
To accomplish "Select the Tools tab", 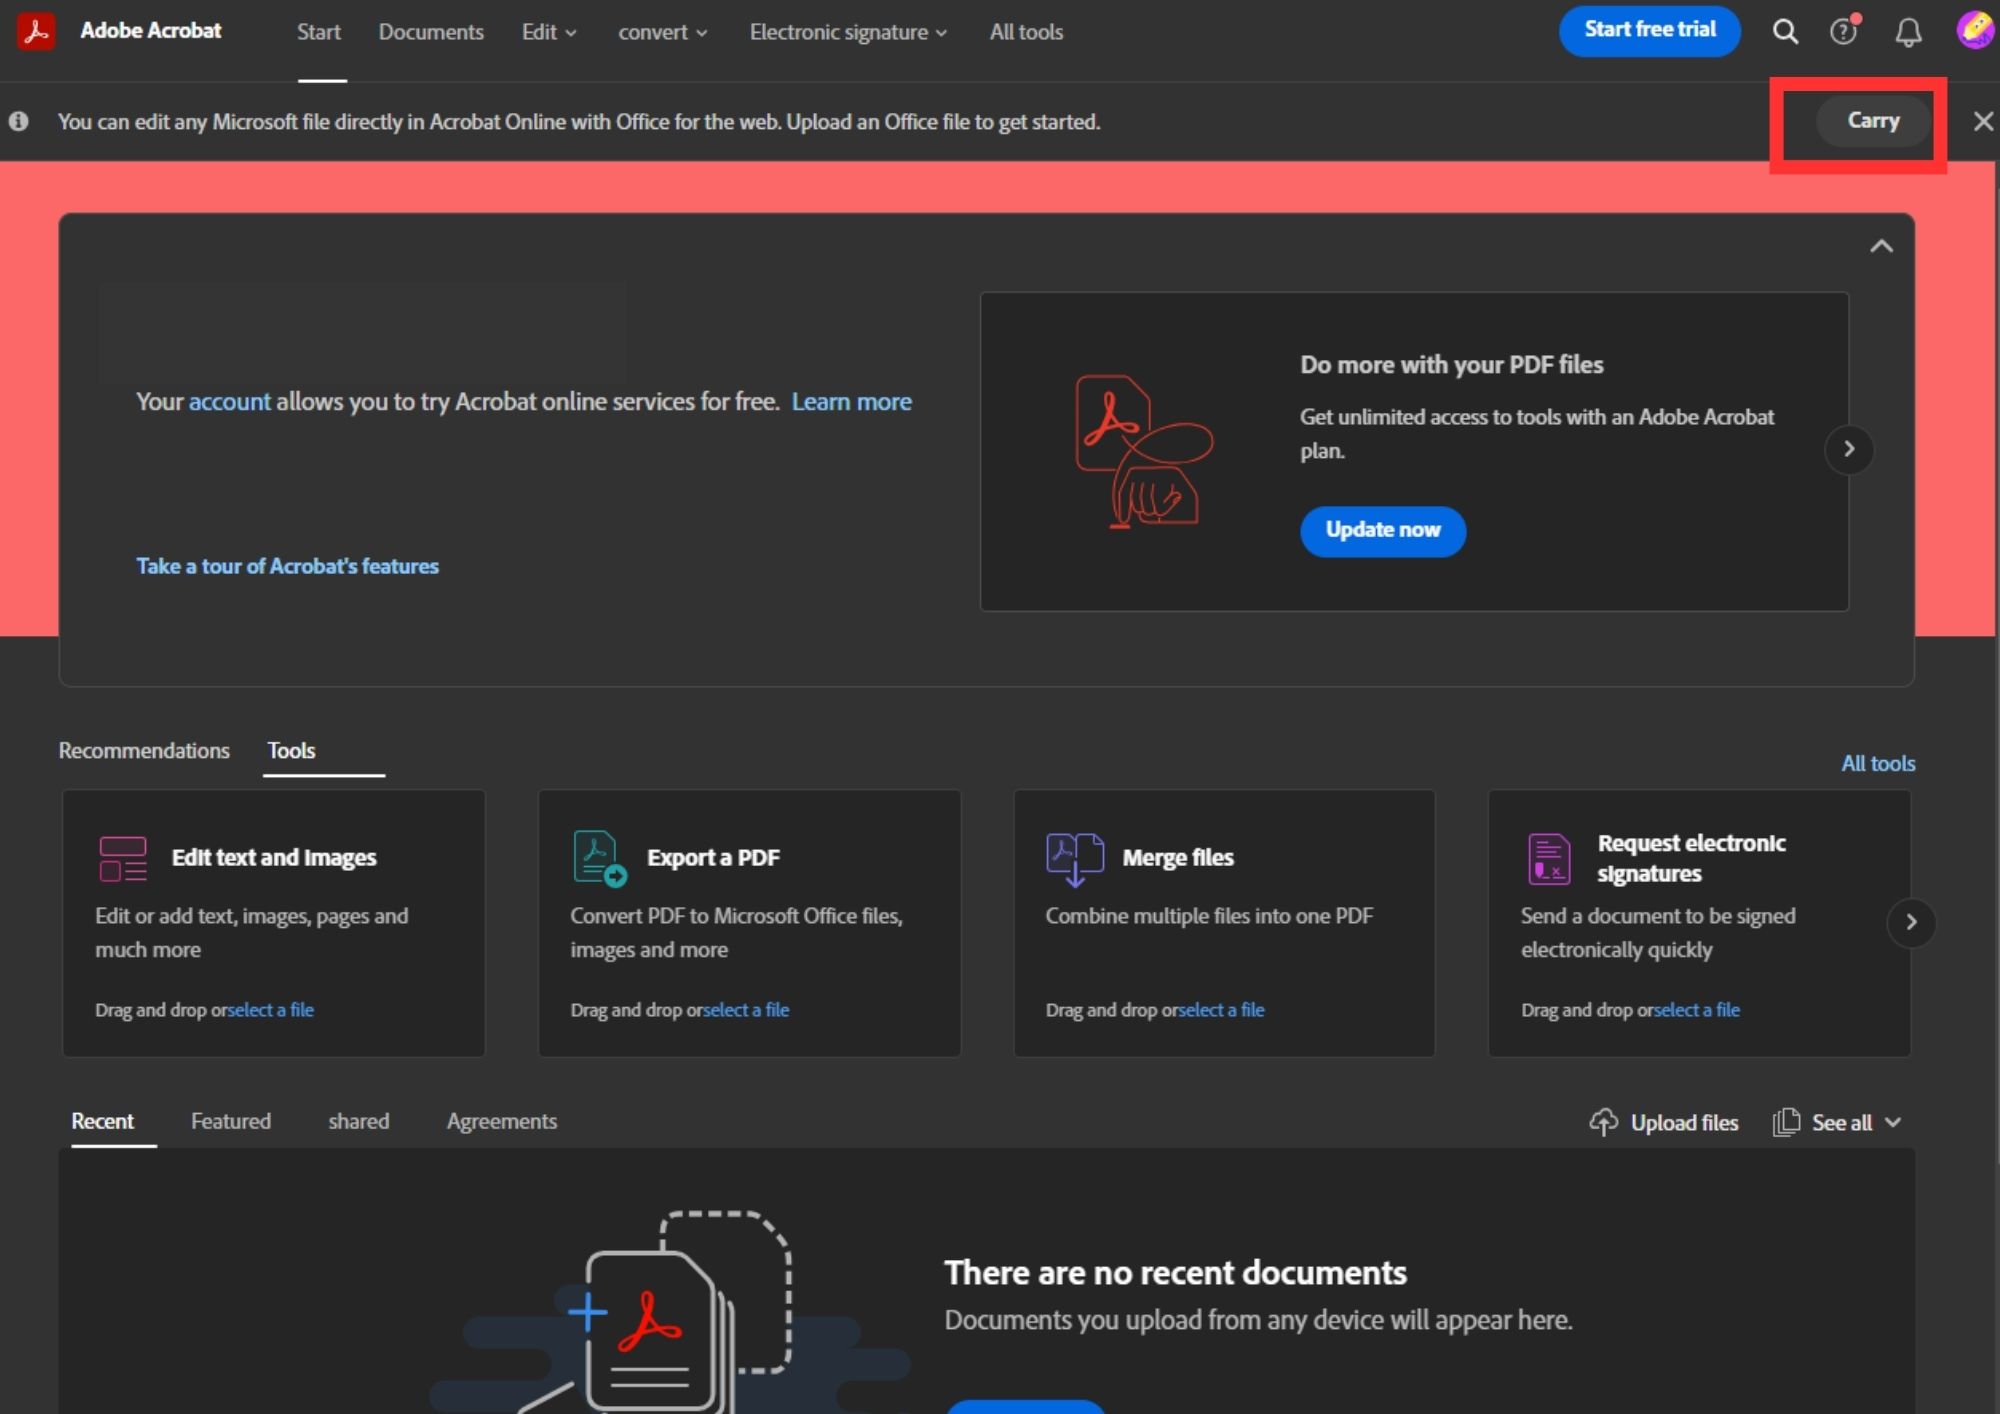I will click(x=291, y=750).
